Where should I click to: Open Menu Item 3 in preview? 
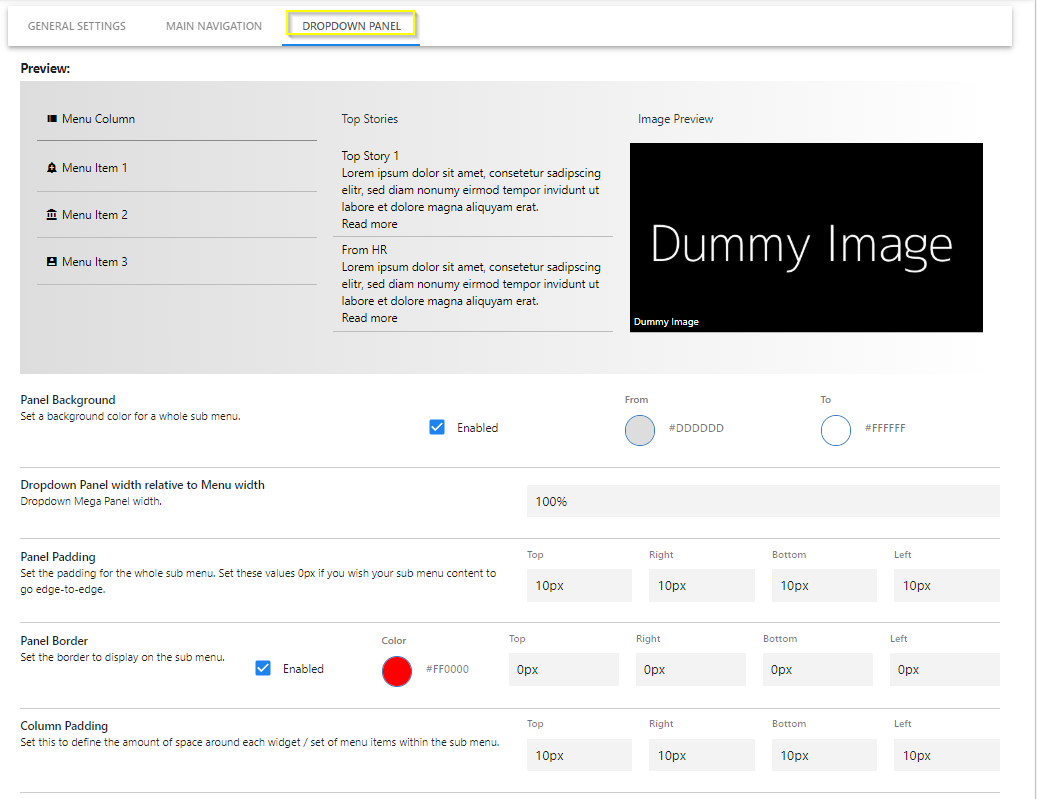pyautogui.click(x=95, y=262)
